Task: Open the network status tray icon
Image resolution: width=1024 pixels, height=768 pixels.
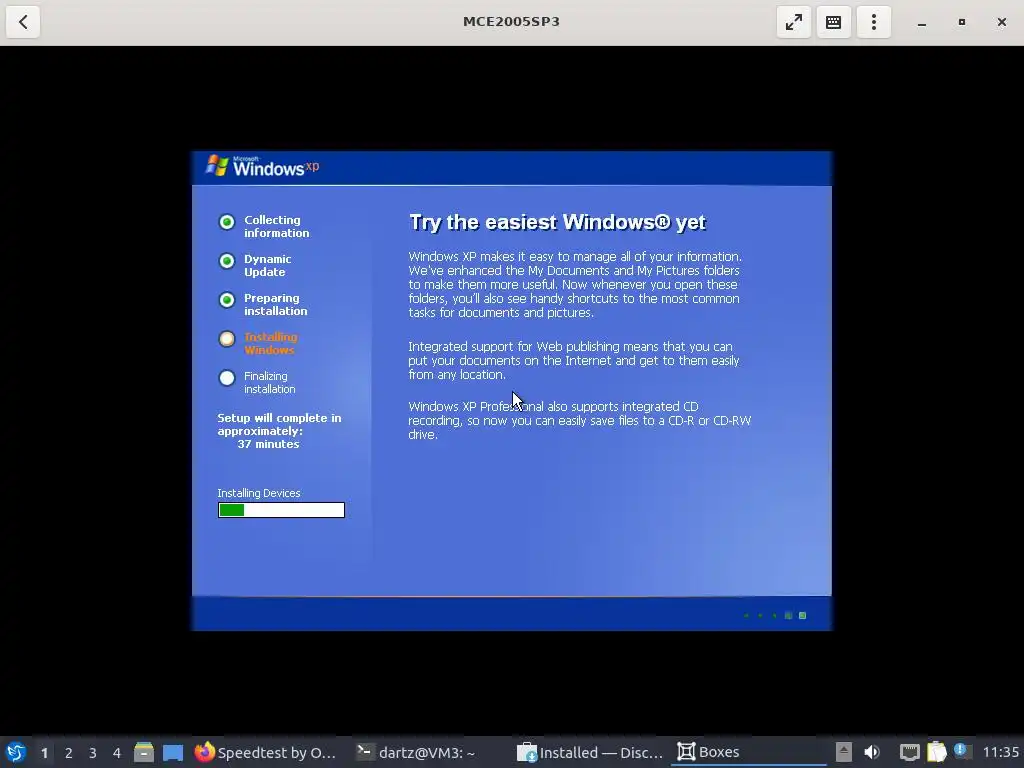Action: pyautogui.click(x=909, y=752)
